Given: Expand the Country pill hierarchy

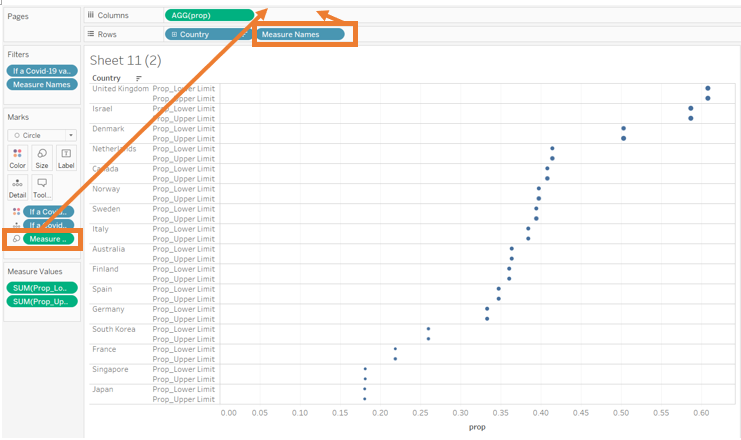Looking at the screenshot, I should coord(174,35).
